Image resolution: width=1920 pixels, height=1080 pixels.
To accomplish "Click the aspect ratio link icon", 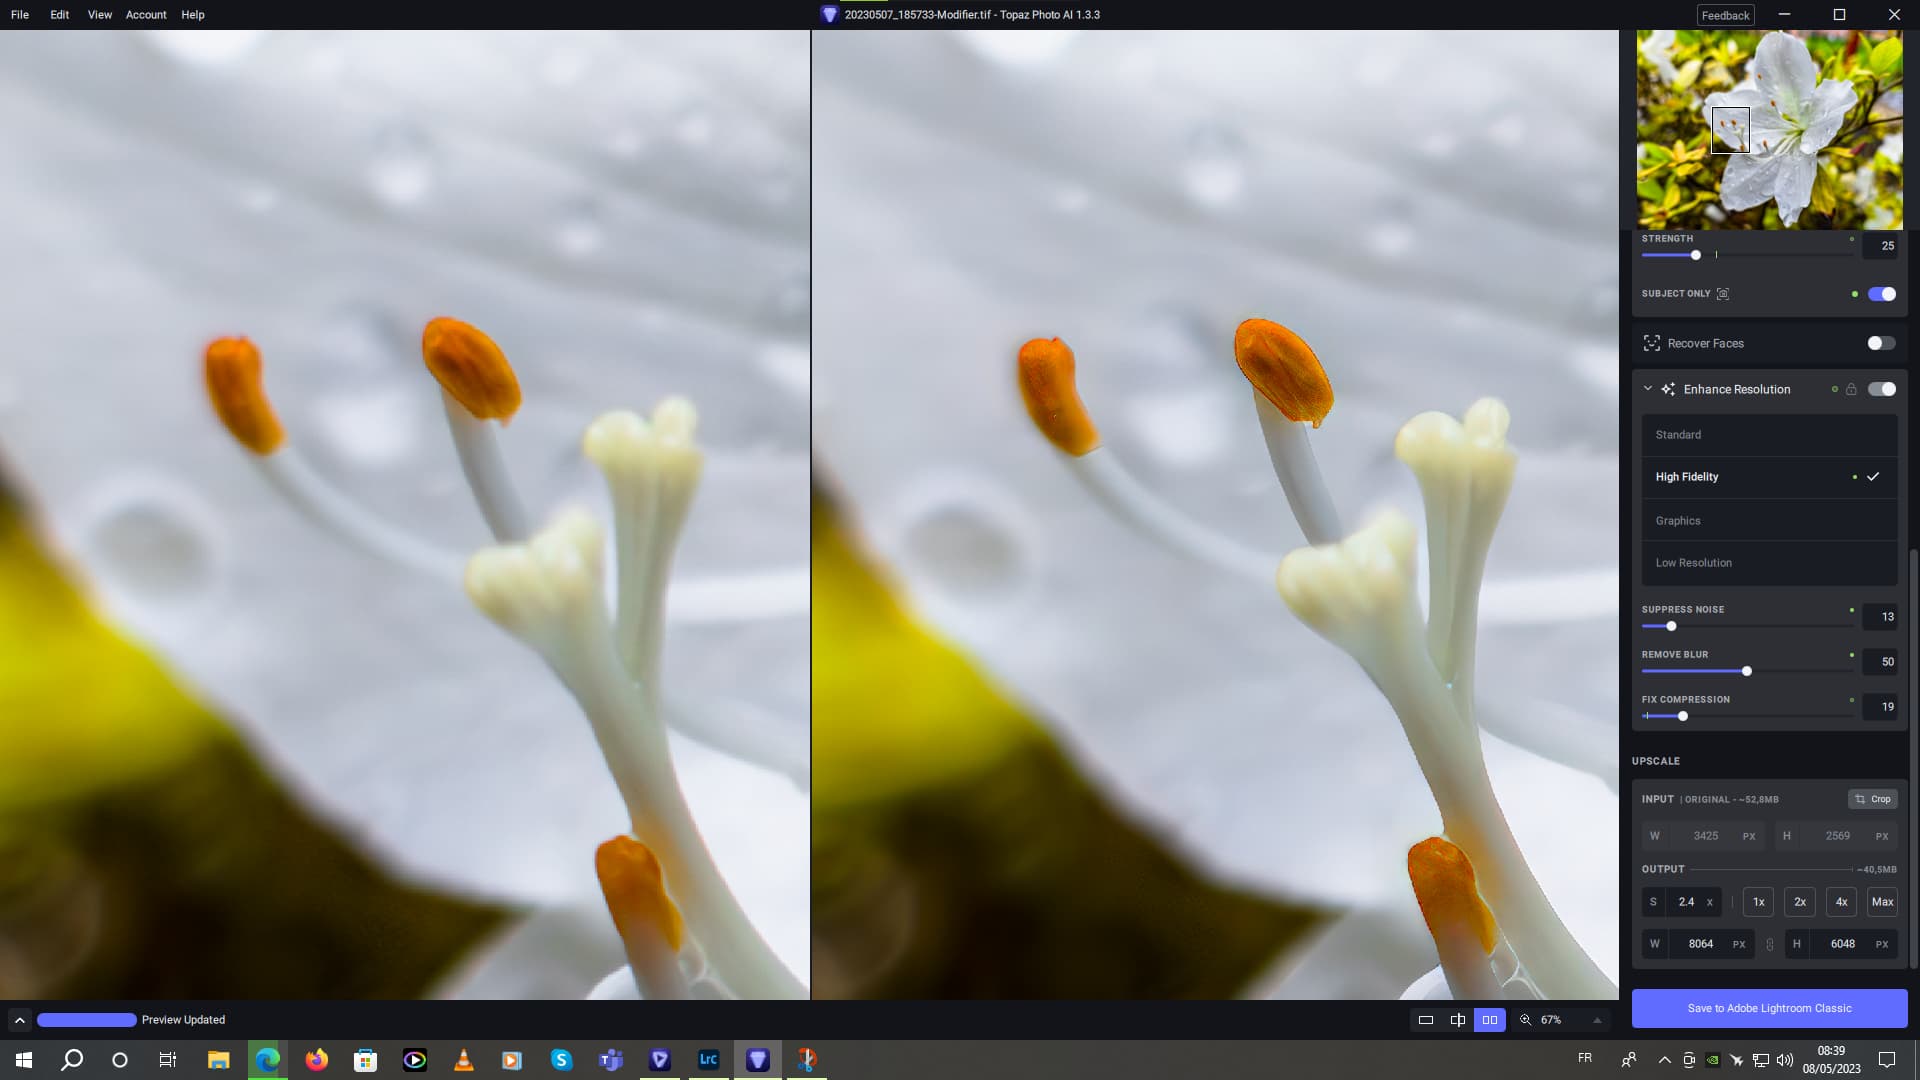I will pyautogui.click(x=1769, y=944).
